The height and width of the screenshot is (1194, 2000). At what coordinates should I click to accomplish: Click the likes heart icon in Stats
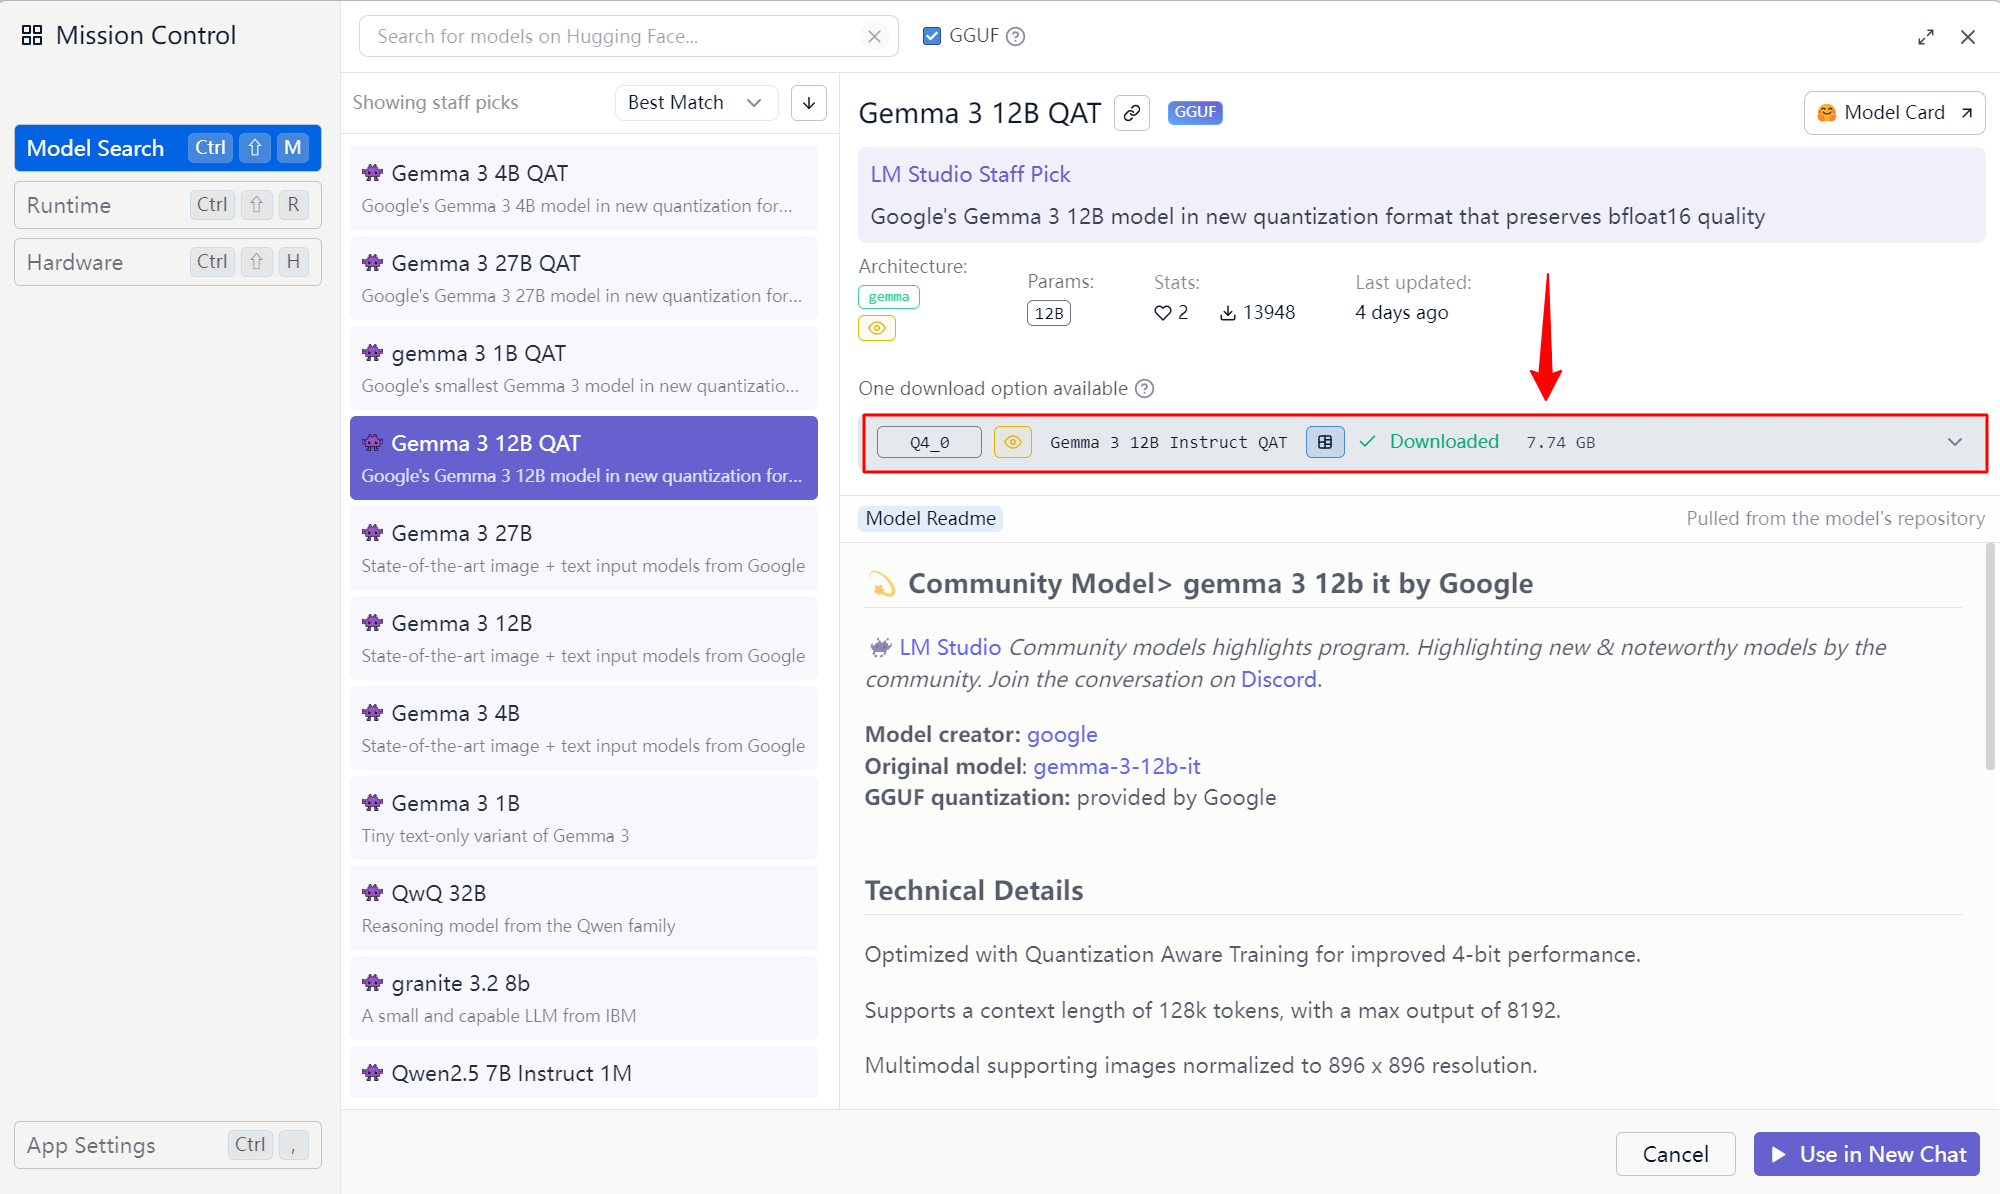[x=1162, y=313]
